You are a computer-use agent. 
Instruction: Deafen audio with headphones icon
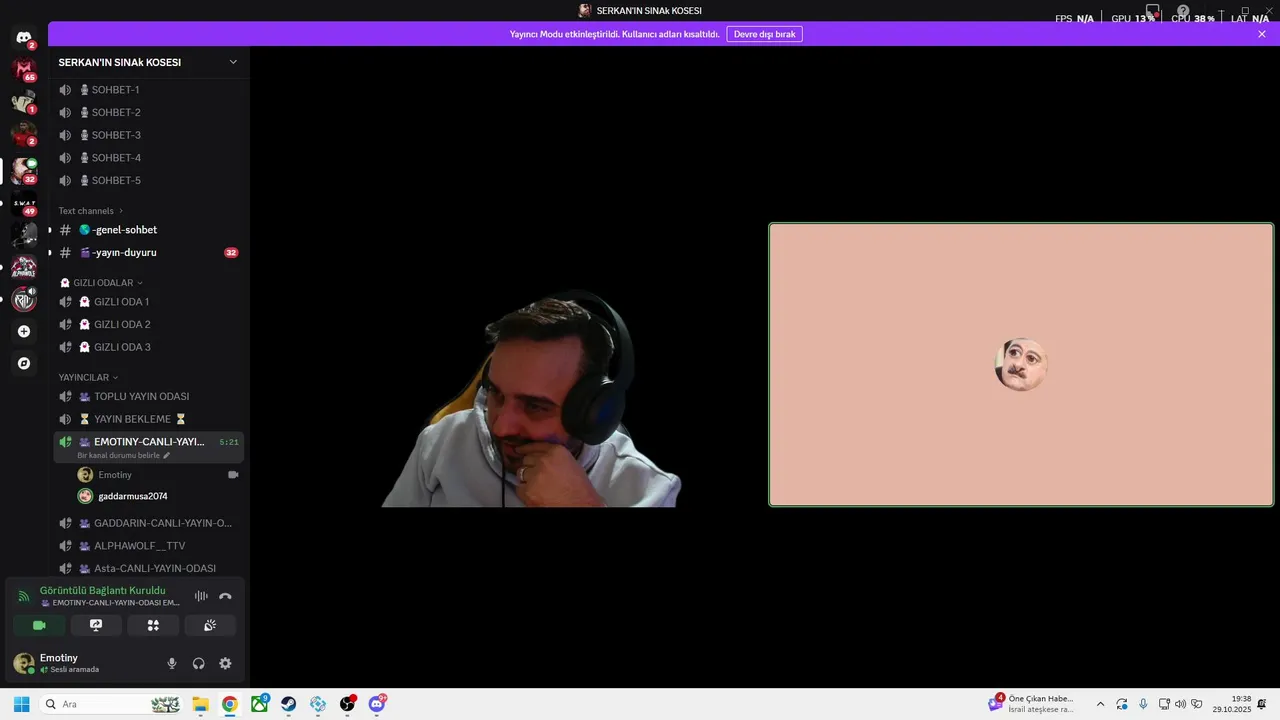[199, 663]
